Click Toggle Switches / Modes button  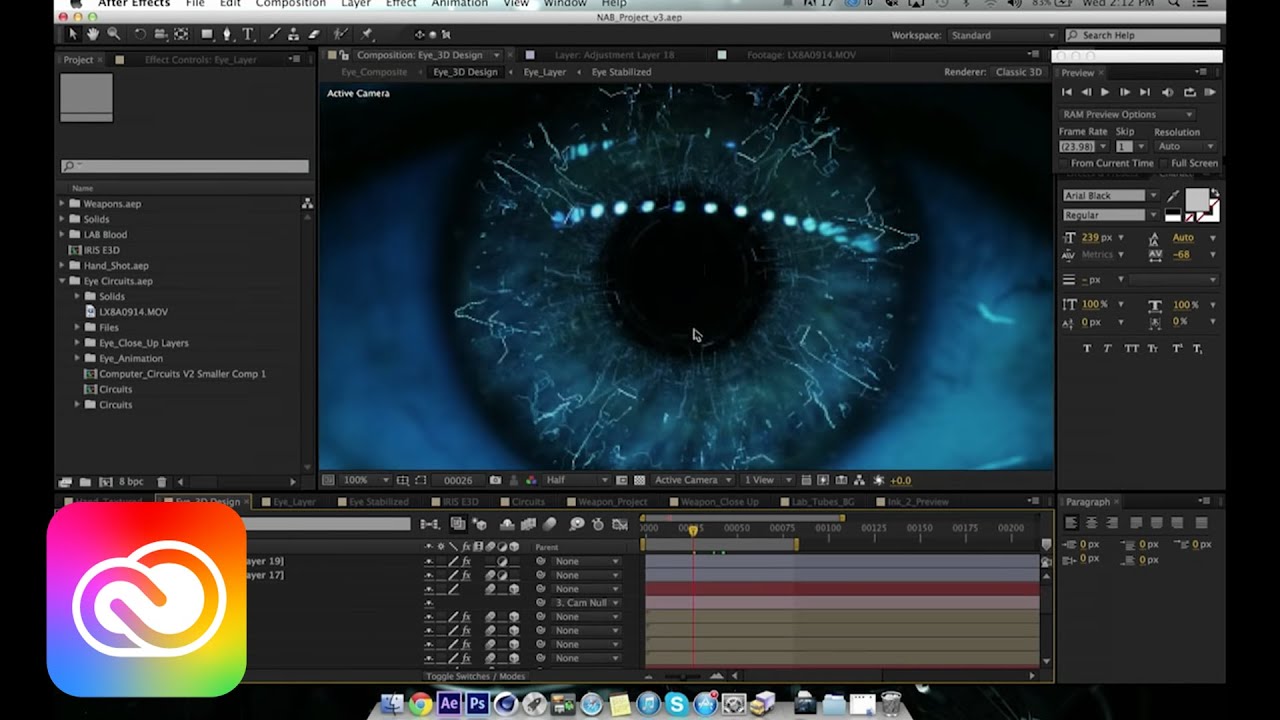pos(475,676)
